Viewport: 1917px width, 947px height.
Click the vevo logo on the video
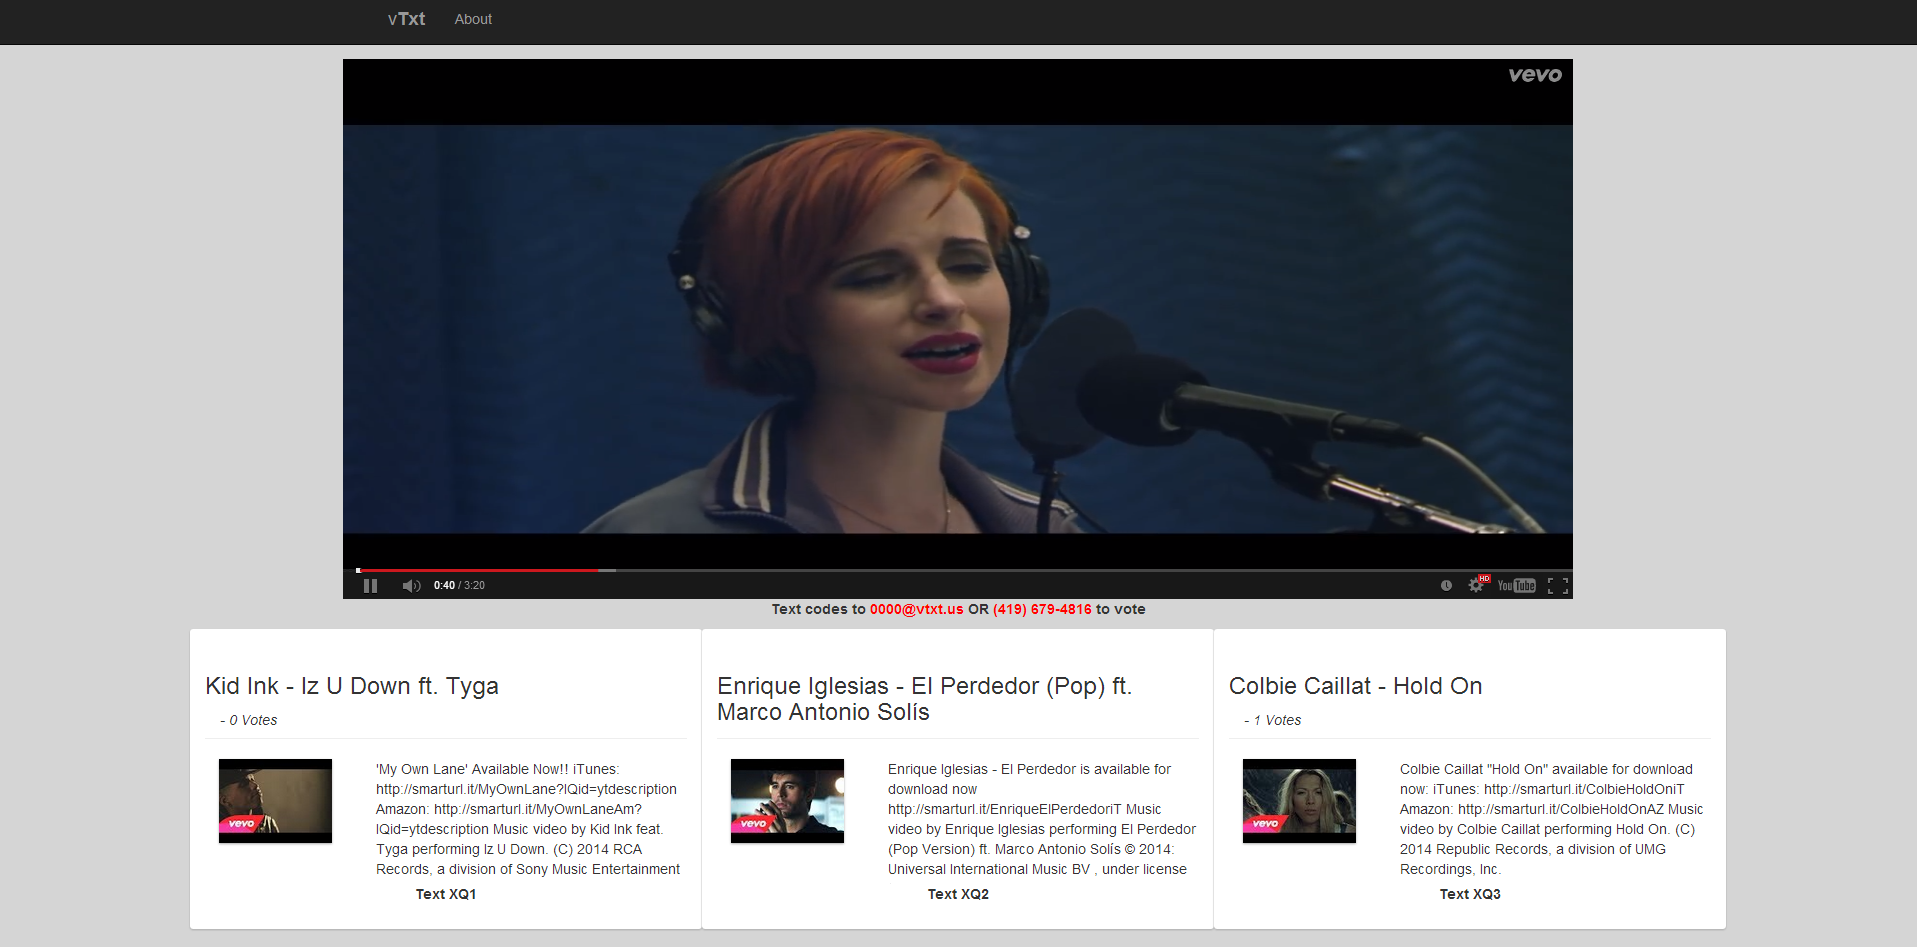click(x=1535, y=75)
